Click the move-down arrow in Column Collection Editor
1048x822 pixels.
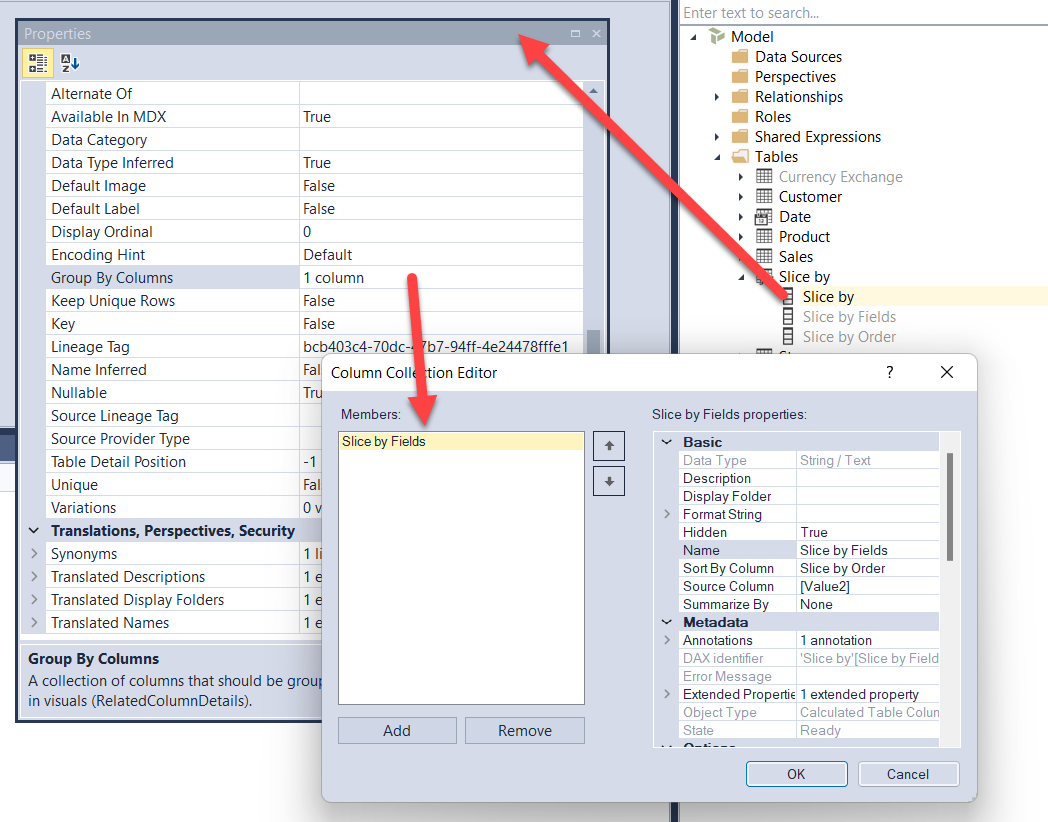[x=609, y=481]
